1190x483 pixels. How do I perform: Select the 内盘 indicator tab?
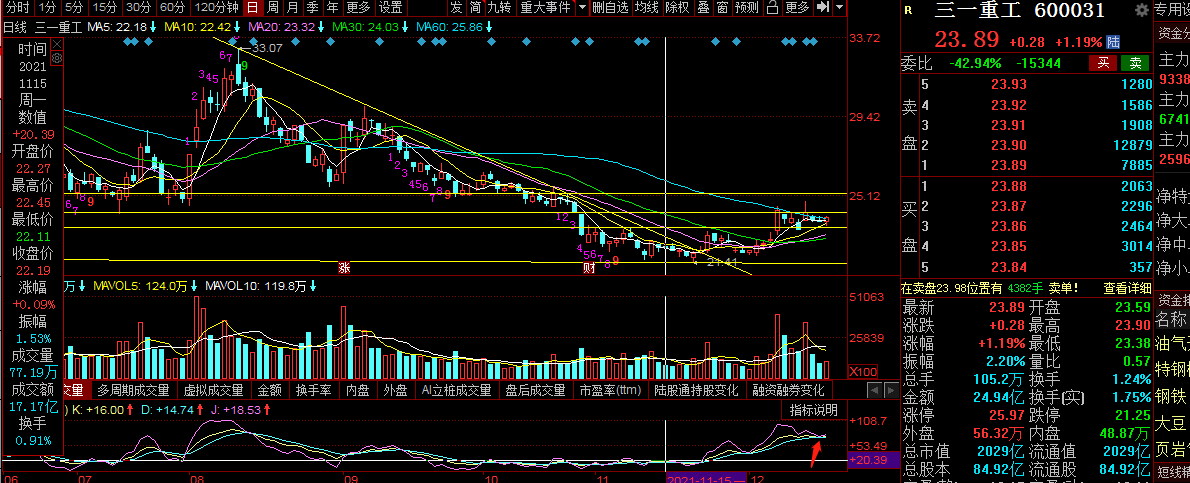(x=357, y=390)
